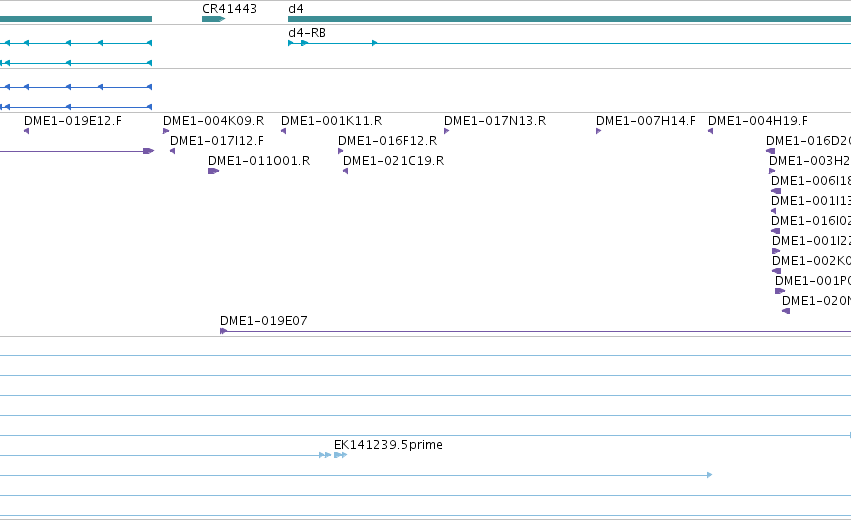Select the arrow glyph under DME1-017I12.F

[x=173, y=151]
